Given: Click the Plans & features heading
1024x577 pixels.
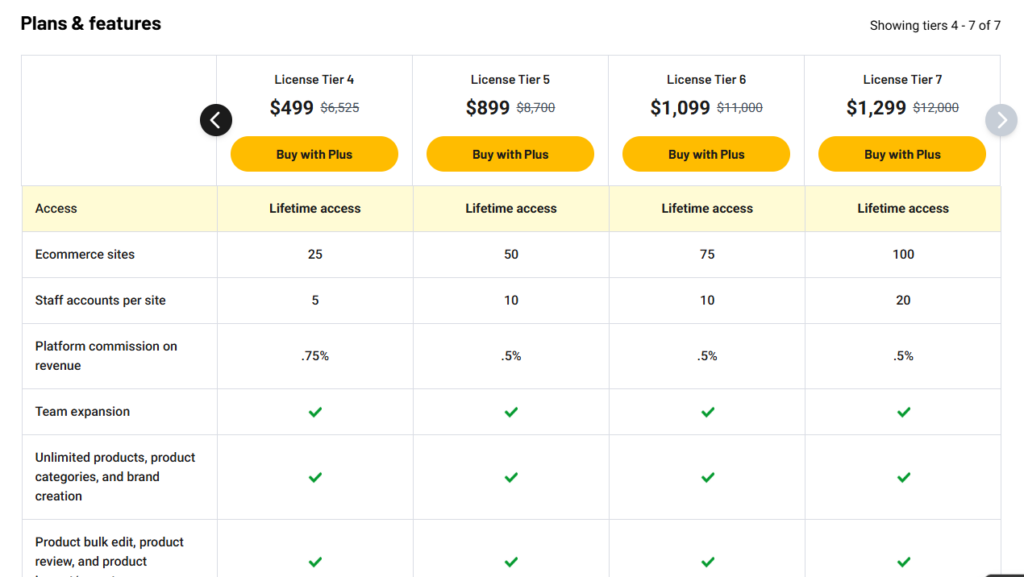Looking at the screenshot, I should coord(91,23).
